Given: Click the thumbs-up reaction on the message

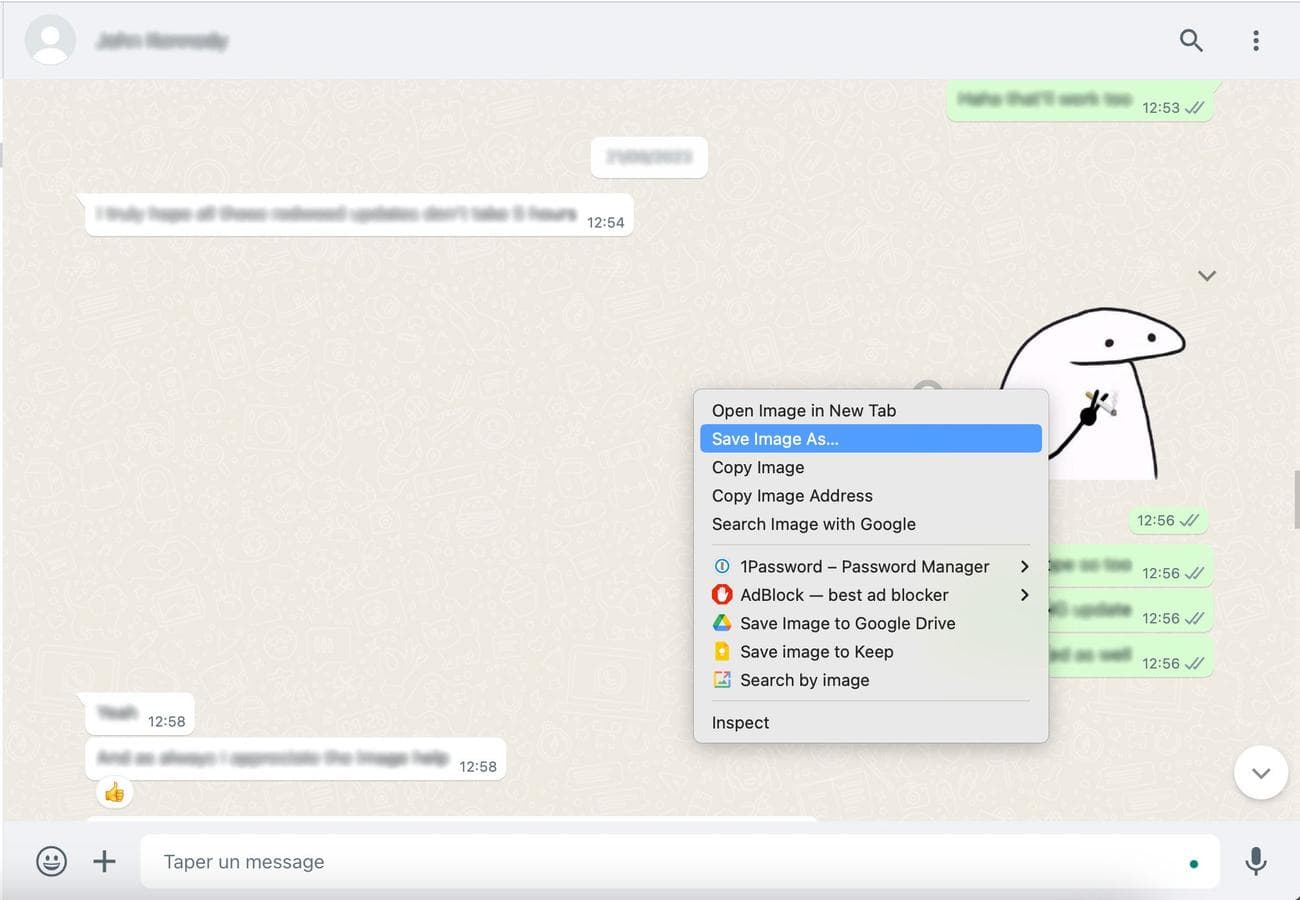Looking at the screenshot, I should pyautogui.click(x=114, y=791).
